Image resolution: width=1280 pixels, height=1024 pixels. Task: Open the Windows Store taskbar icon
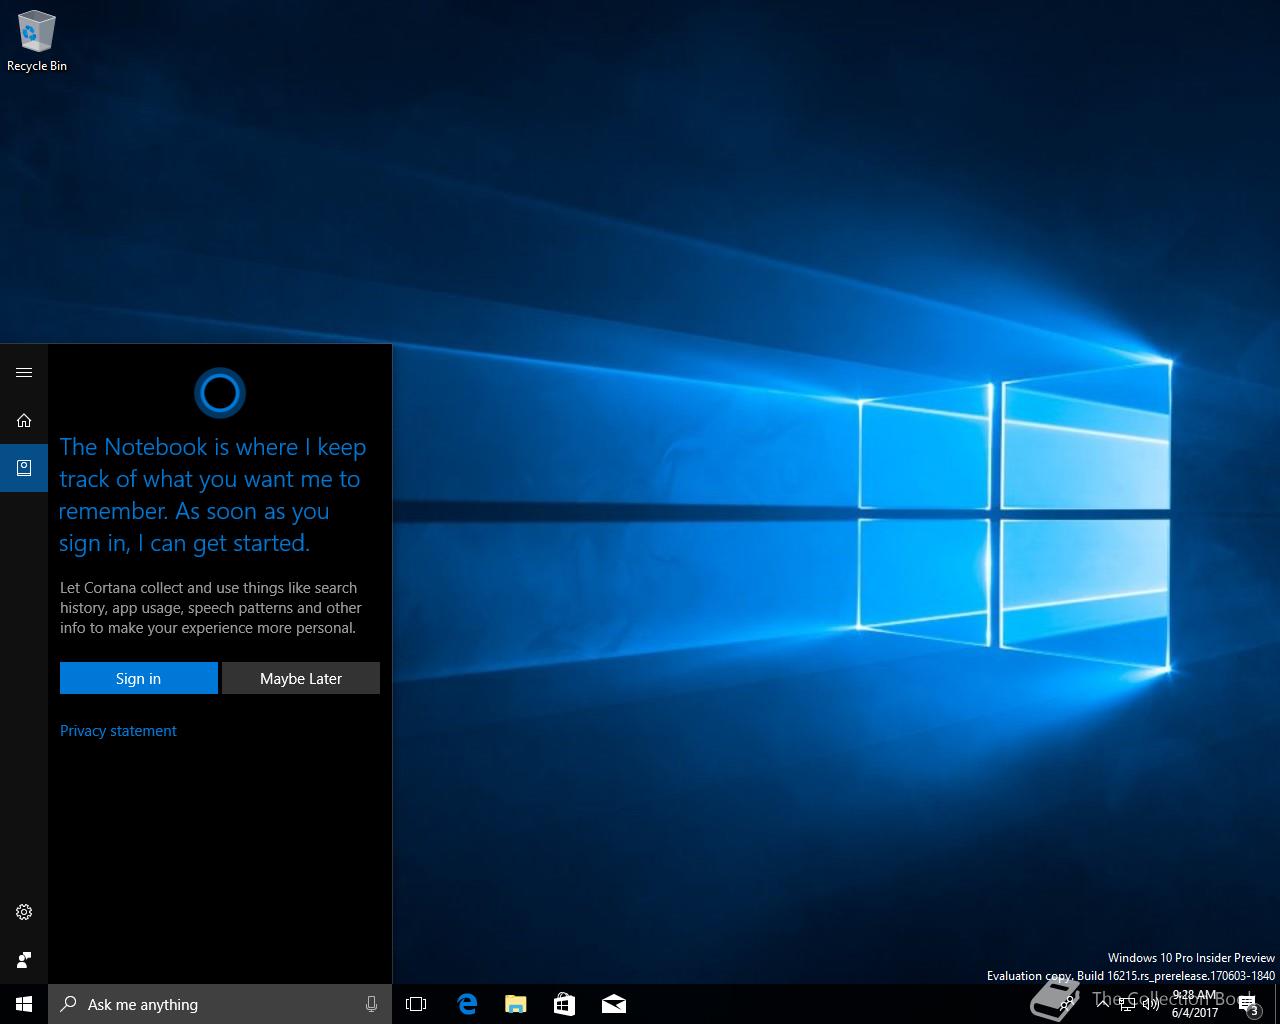564,1004
